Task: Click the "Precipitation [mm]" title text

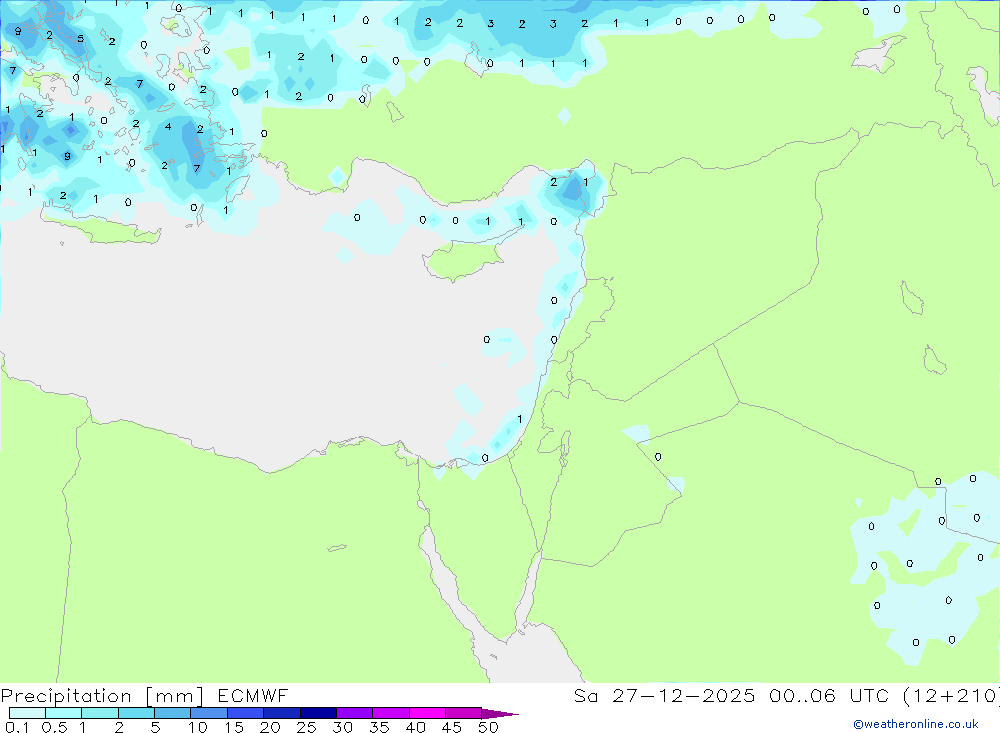Action: pos(102,696)
